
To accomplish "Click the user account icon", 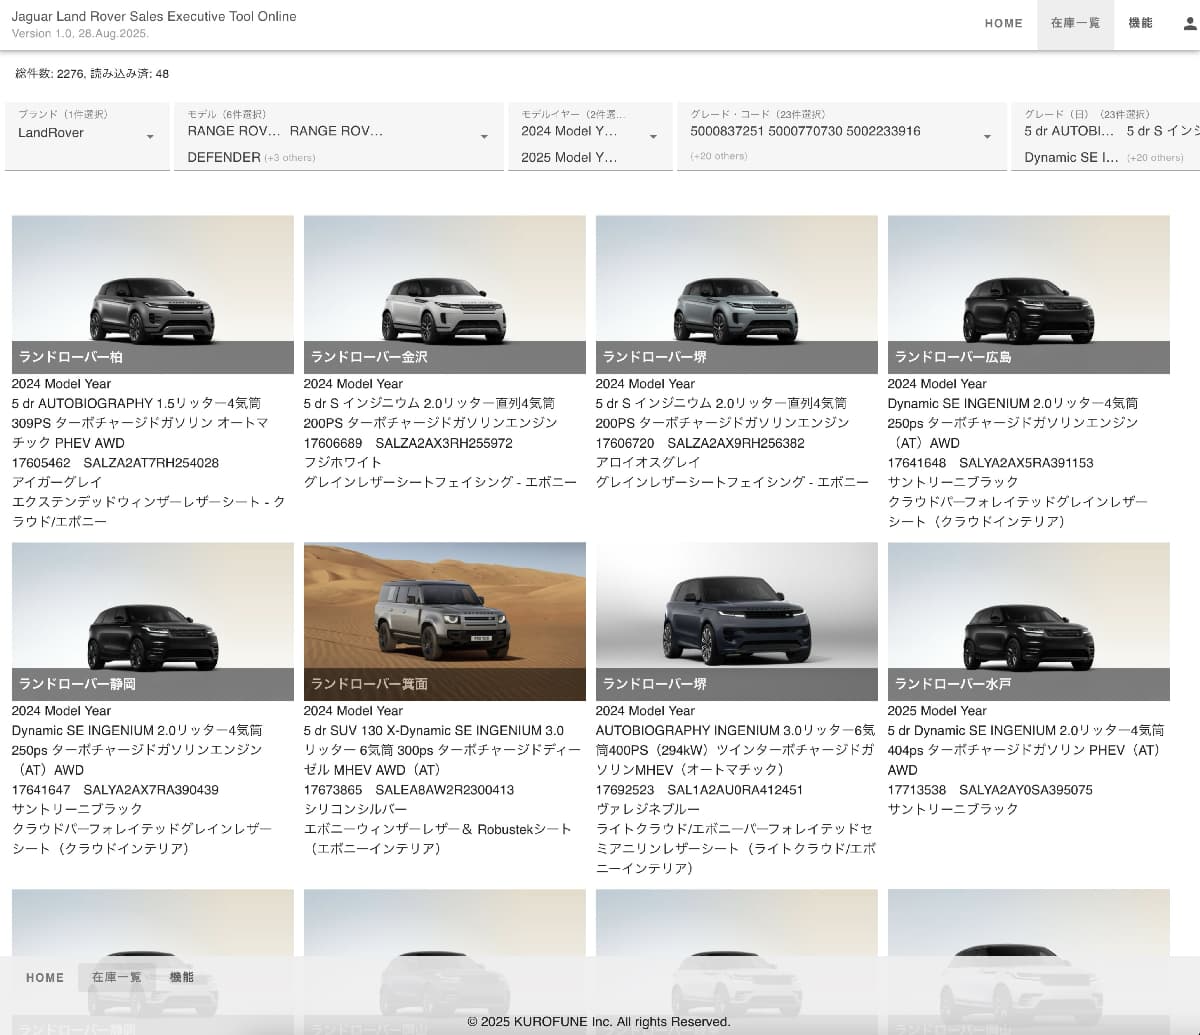I will (1189, 24).
